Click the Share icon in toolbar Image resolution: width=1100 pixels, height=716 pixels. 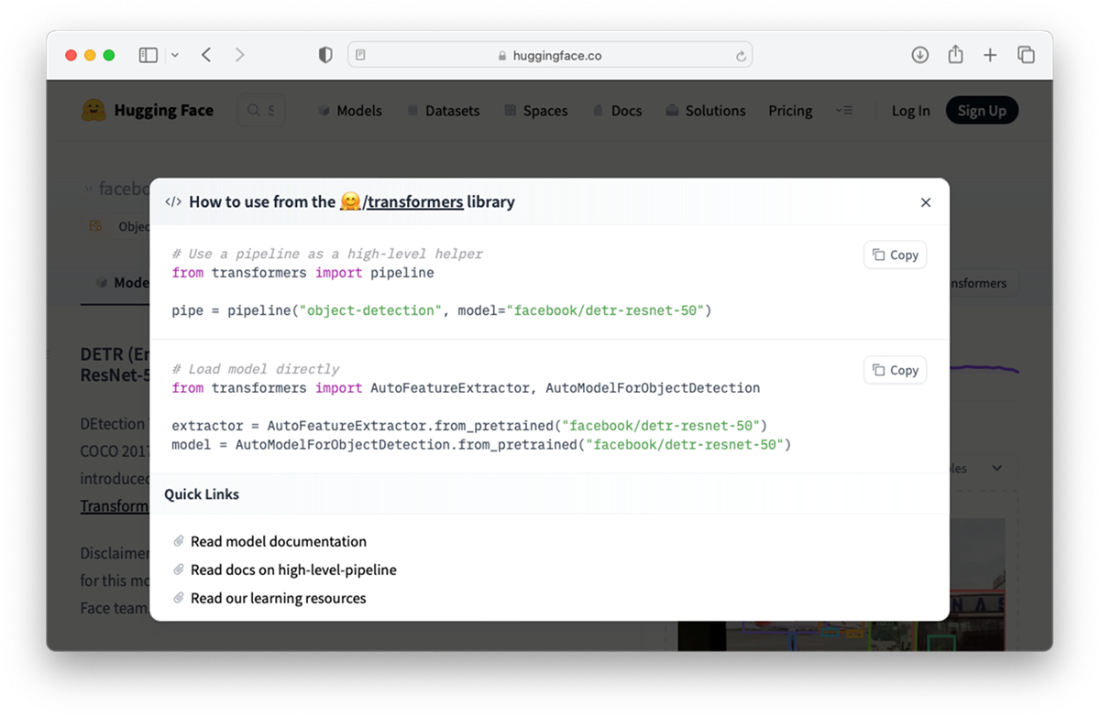click(955, 56)
